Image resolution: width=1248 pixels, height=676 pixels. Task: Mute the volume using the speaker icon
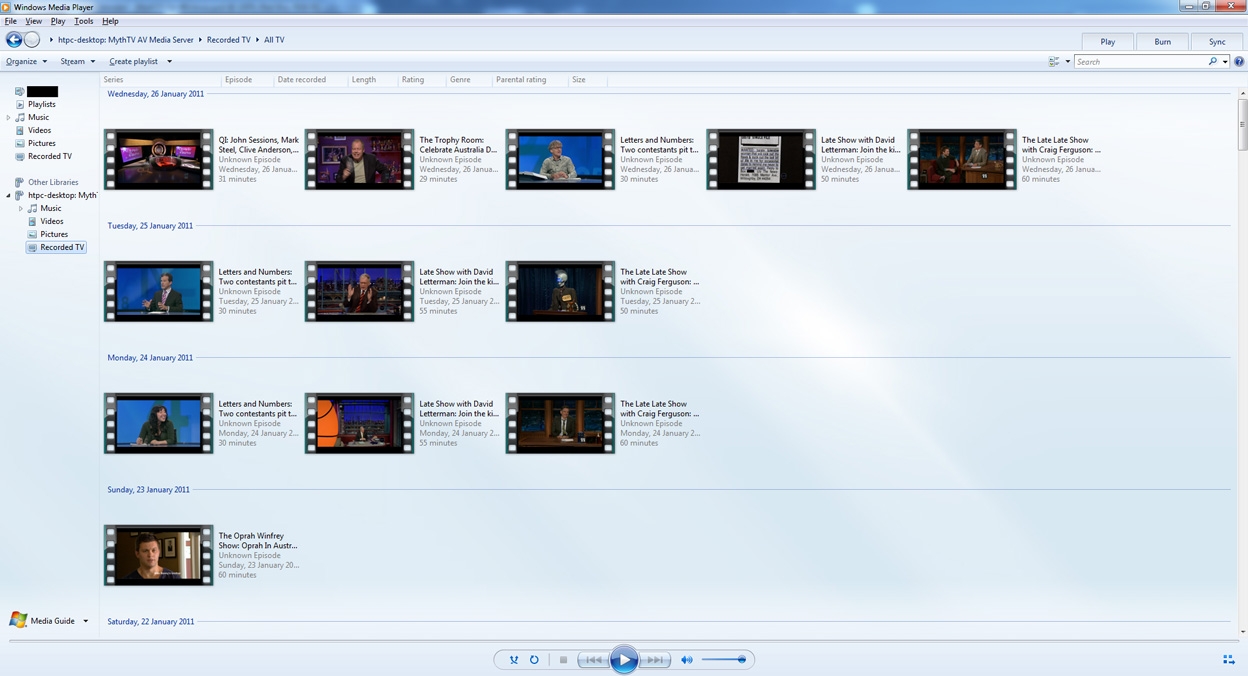[687, 660]
